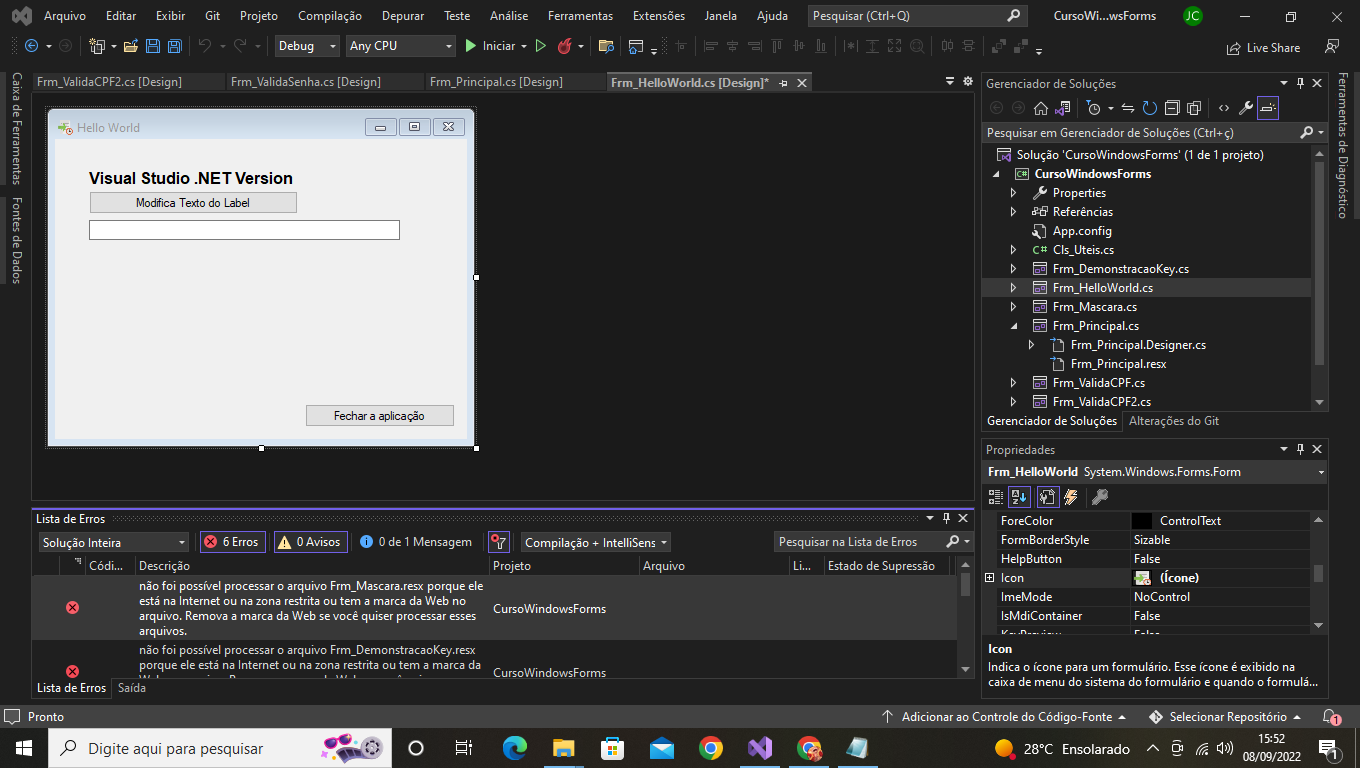Toggle the 0 de 1 Mensagem filter
Image resolution: width=1360 pixels, height=768 pixels.
(x=416, y=542)
